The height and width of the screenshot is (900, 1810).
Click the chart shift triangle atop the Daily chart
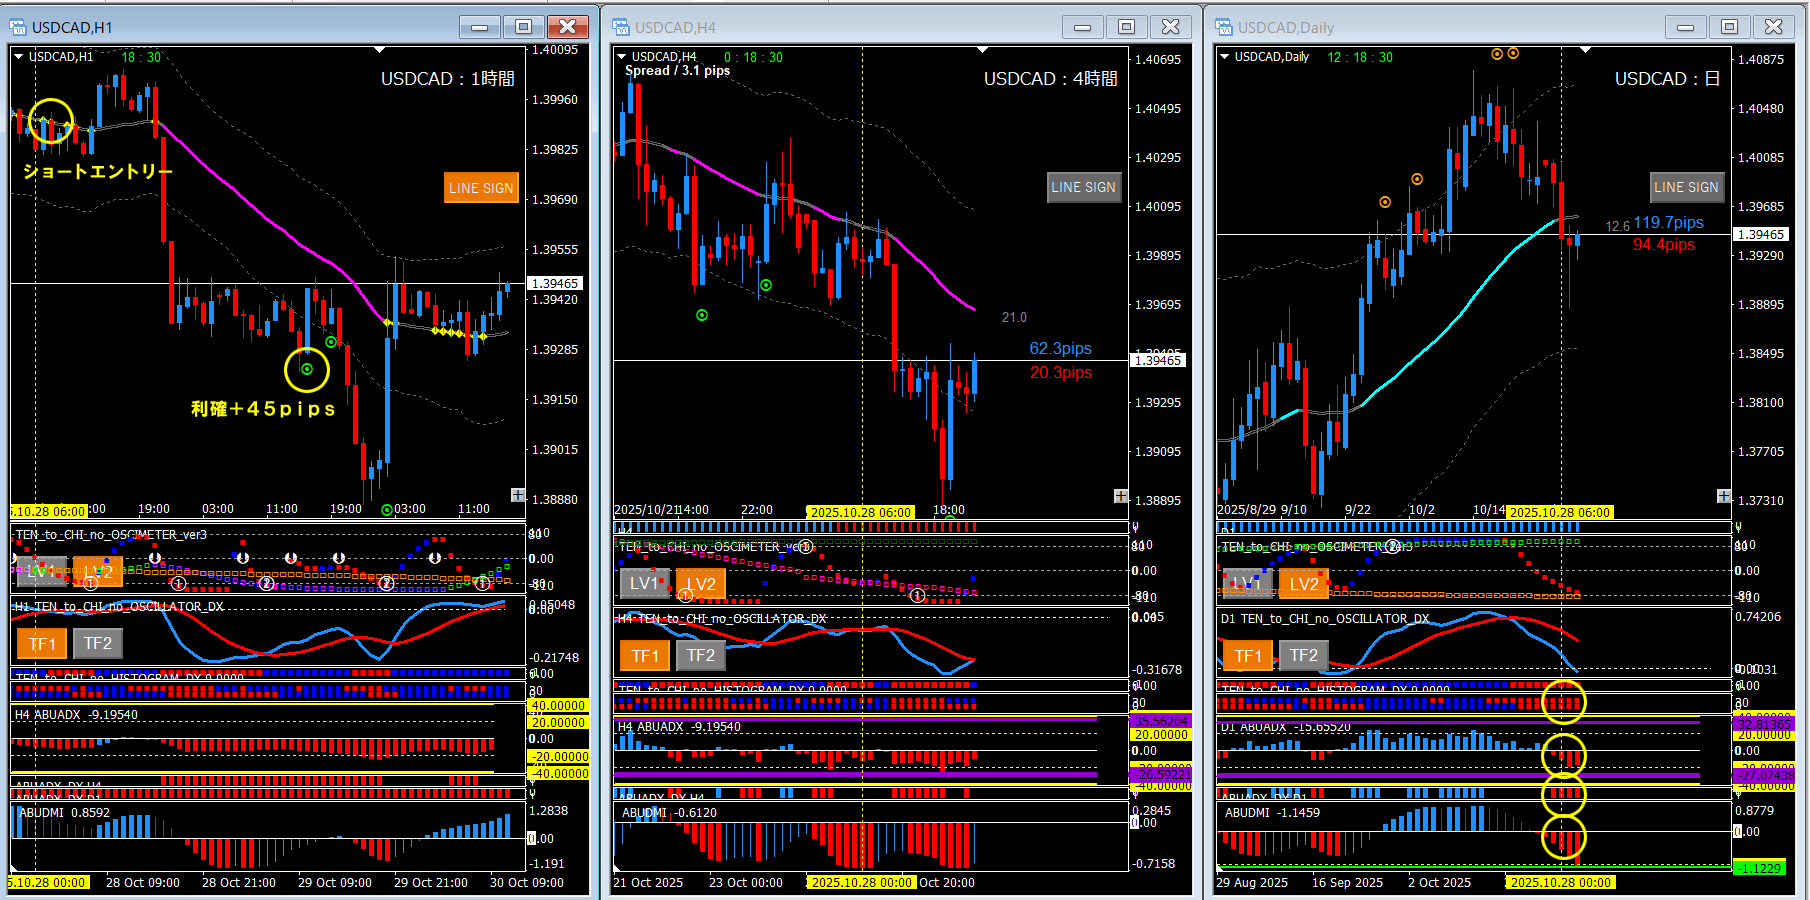1585,50
